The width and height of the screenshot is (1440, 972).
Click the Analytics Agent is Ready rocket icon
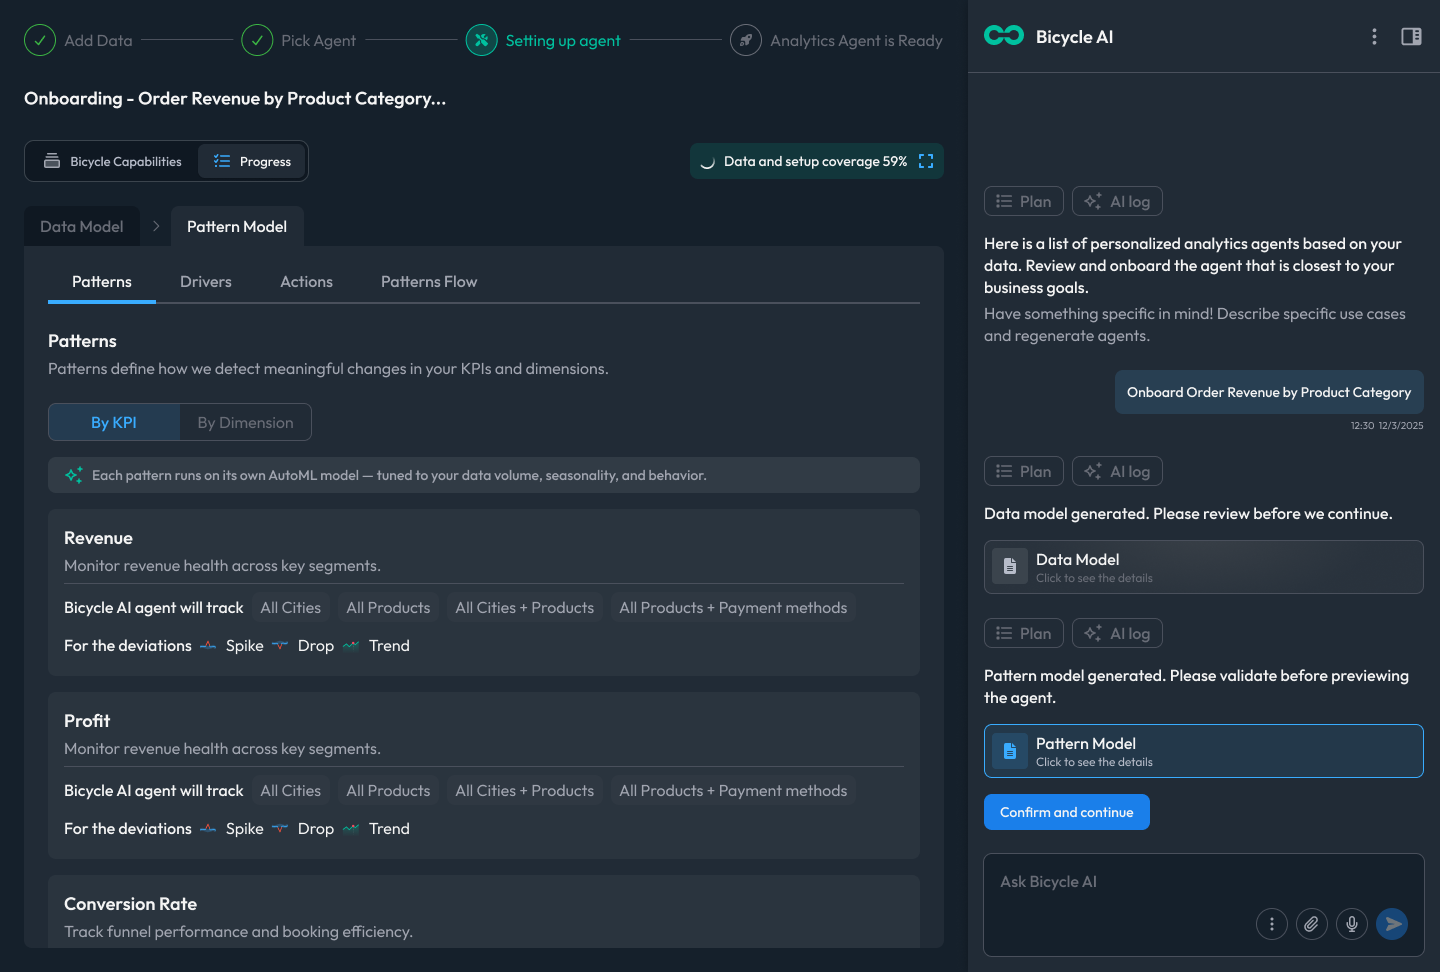pos(746,40)
